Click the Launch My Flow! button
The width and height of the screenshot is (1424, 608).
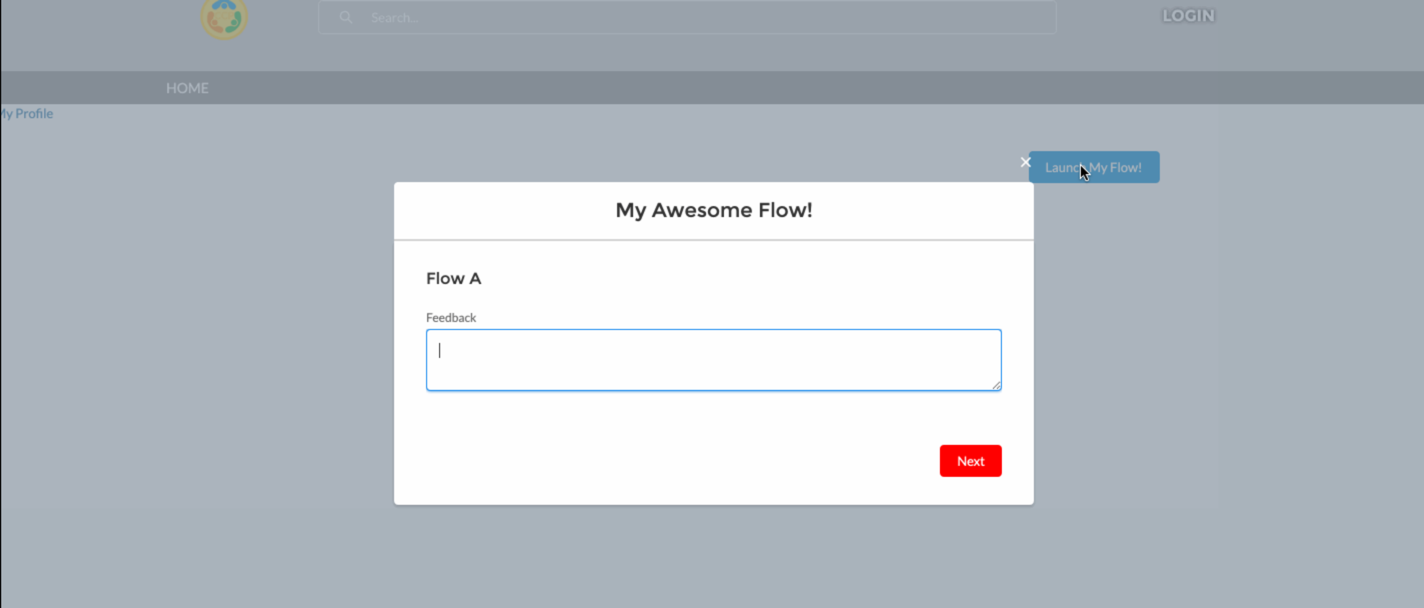(1094, 167)
